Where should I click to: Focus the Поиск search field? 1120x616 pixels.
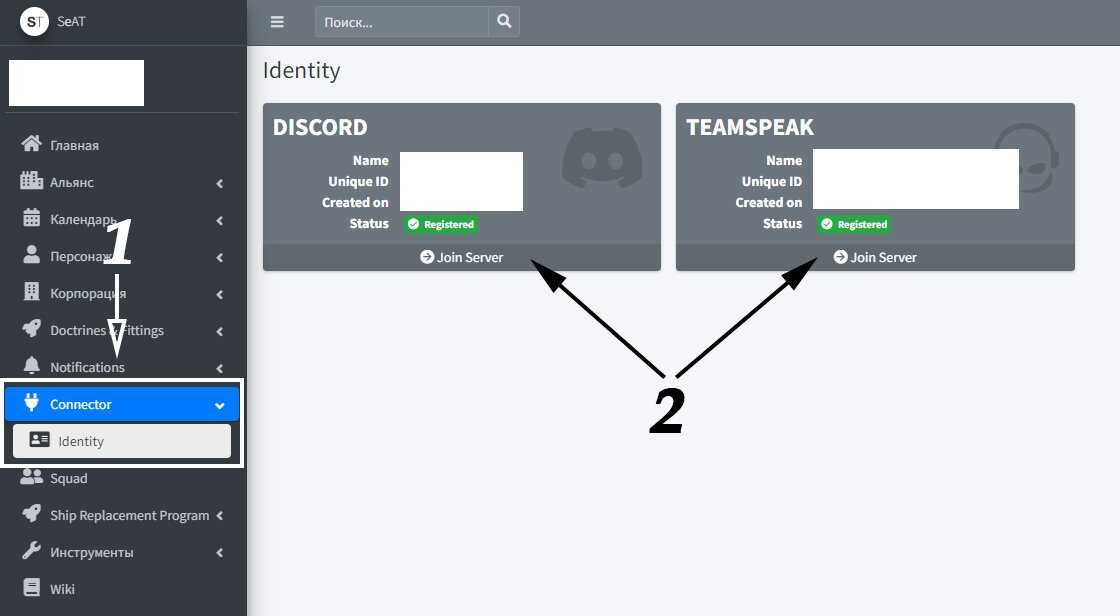(x=402, y=21)
